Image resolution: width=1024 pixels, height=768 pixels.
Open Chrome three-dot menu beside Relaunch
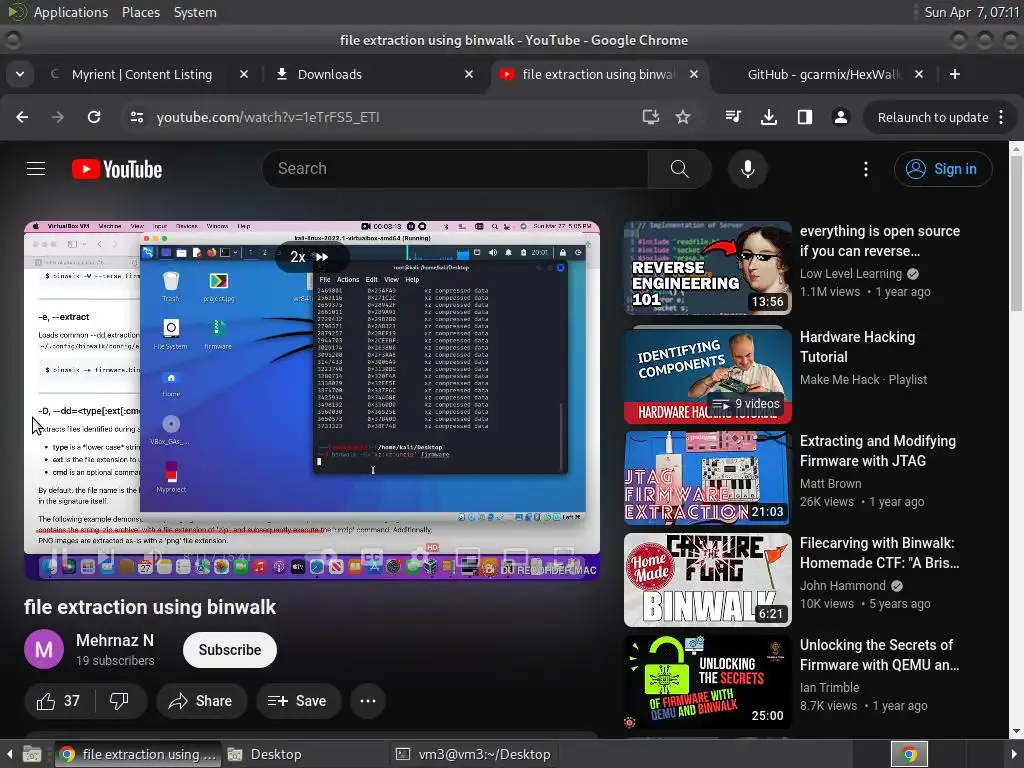pyautogui.click(x=1002, y=118)
